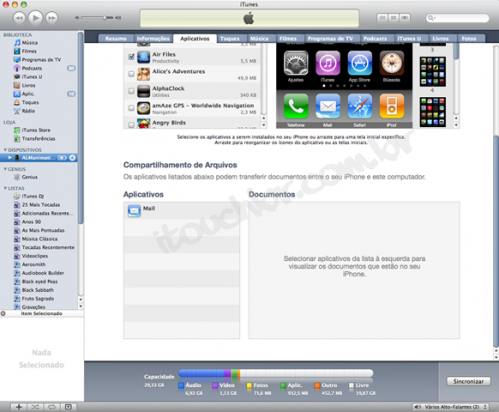Viewport: 499px width, 412px height.
Task: Switch to grid view button
Action: (x=393, y=17)
